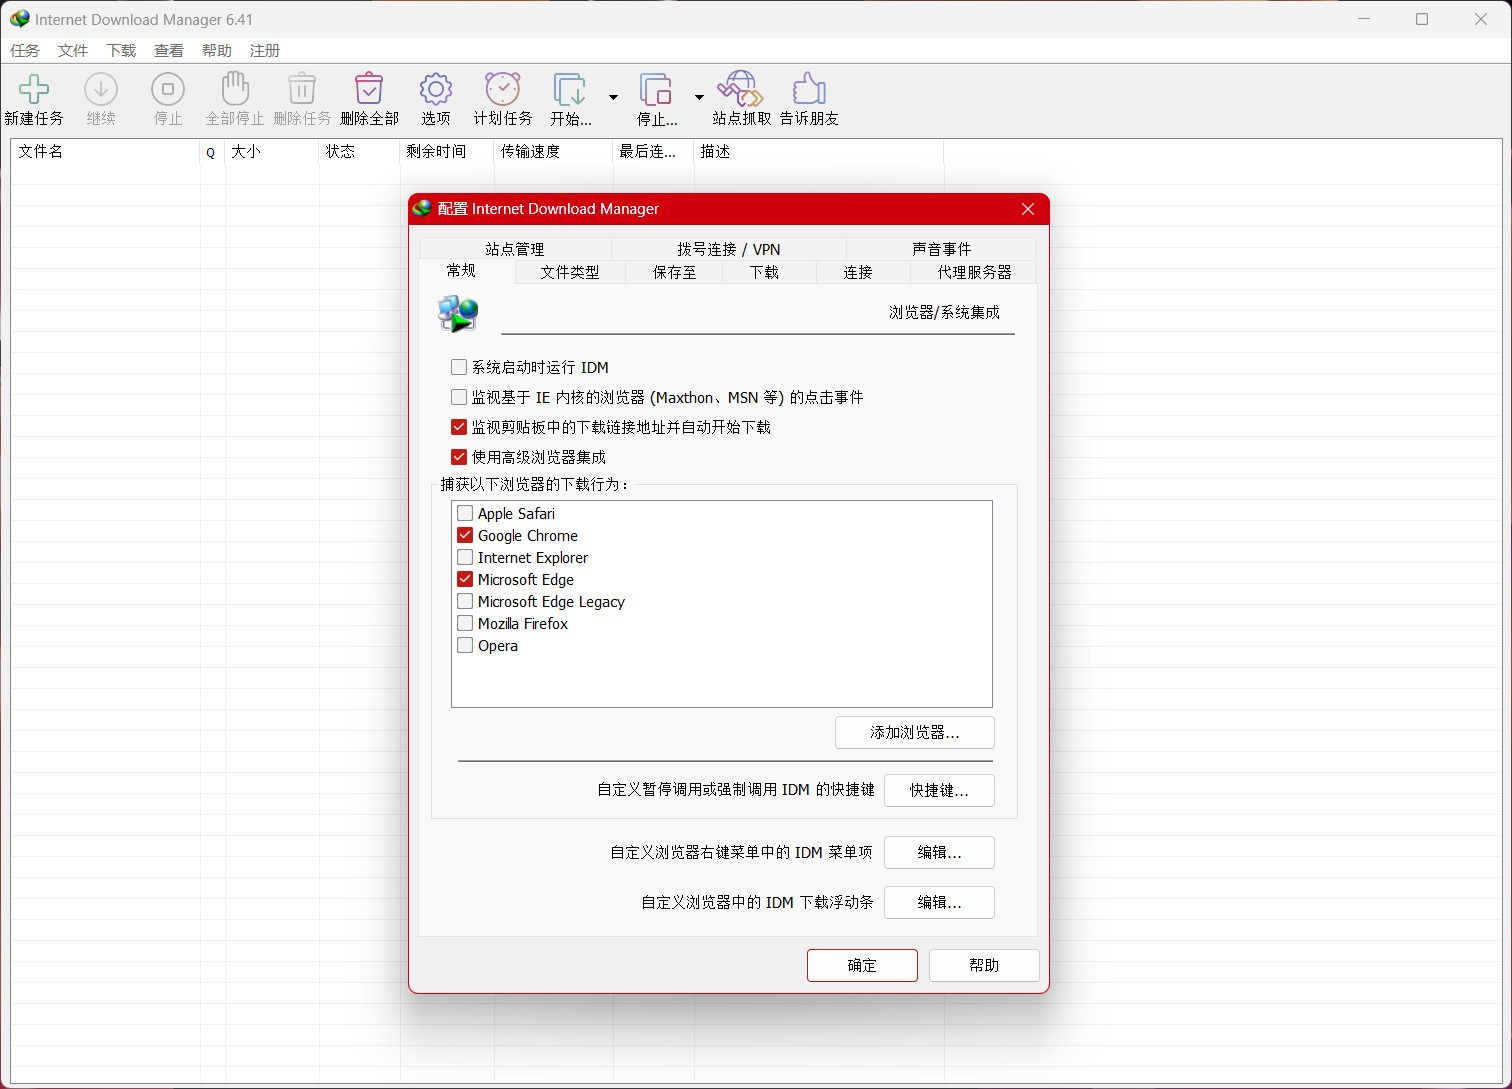Viewport: 1512px width, 1089px height.
Task: Click the 停止 queue toolbar icon
Action: (656, 90)
